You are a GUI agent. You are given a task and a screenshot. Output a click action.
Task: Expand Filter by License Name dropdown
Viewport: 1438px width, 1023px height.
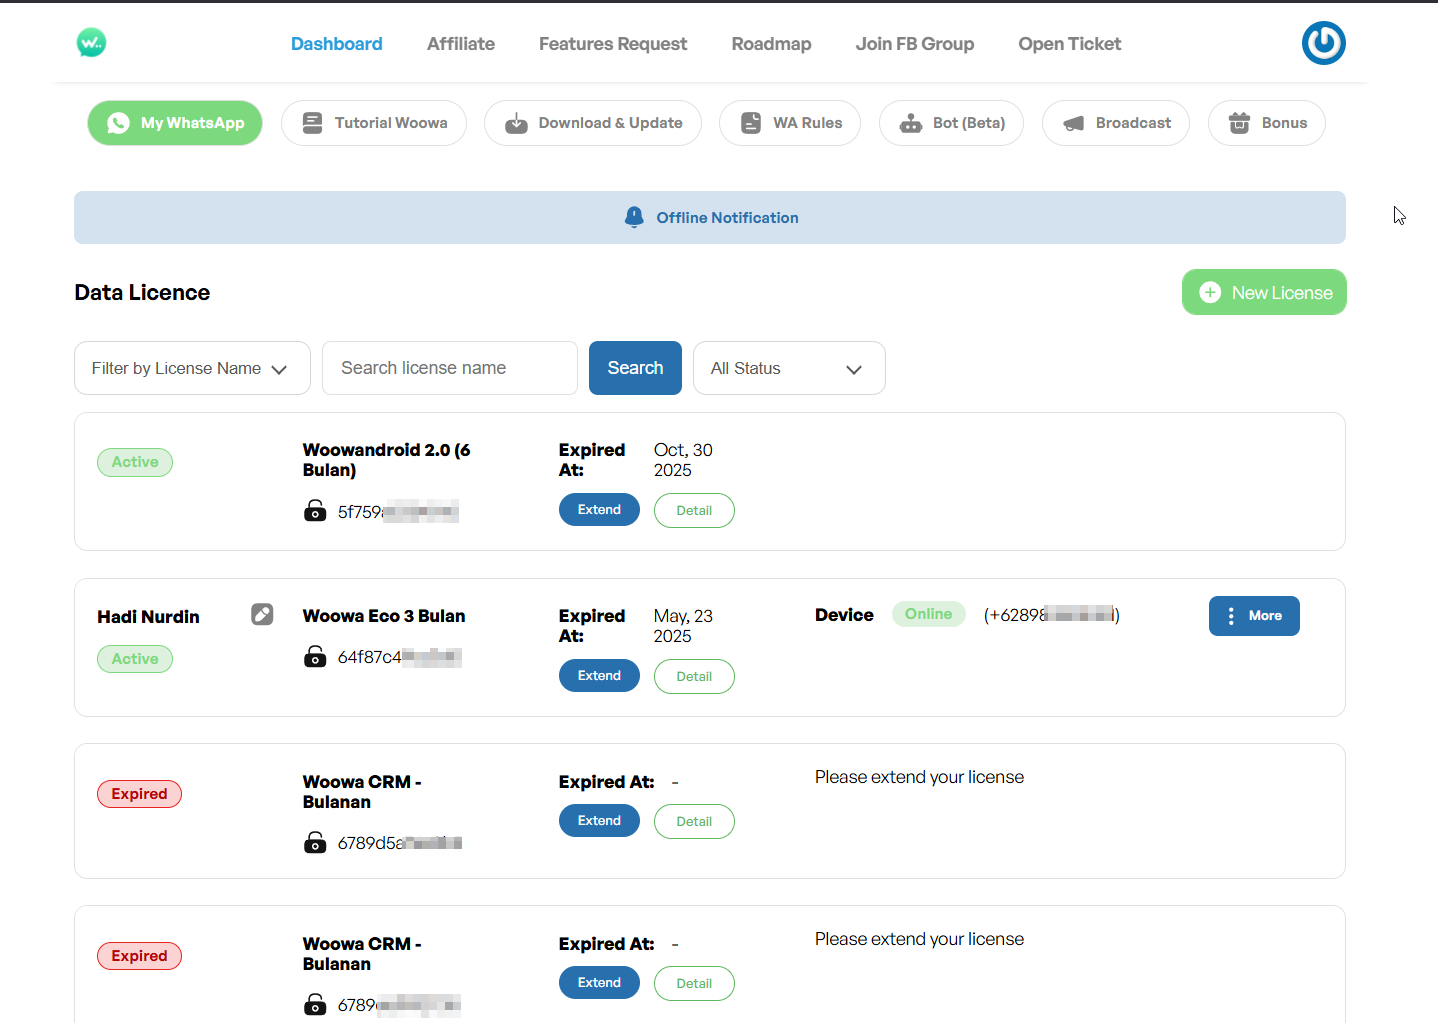(x=192, y=368)
